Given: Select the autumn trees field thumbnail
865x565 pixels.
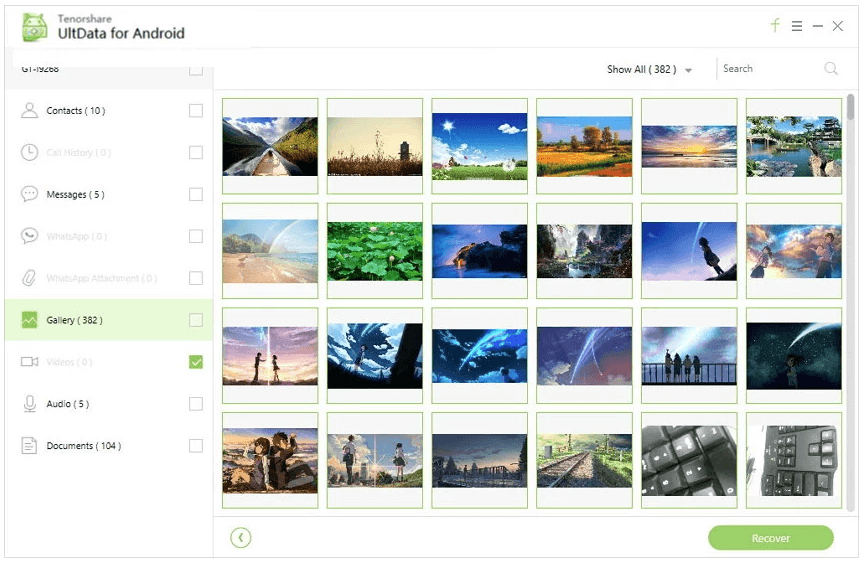Looking at the screenshot, I should coord(585,146).
